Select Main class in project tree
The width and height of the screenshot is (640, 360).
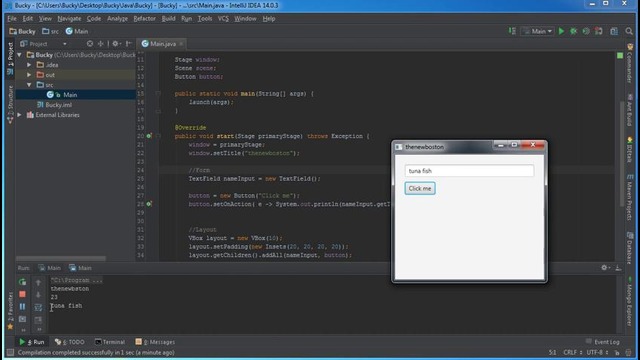(76, 95)
